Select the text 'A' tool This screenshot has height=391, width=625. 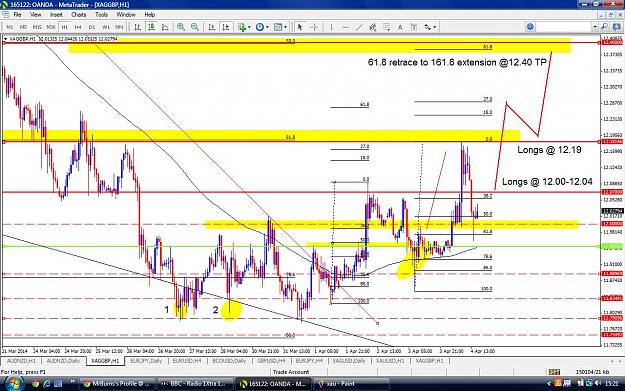(x=400, y=27)
